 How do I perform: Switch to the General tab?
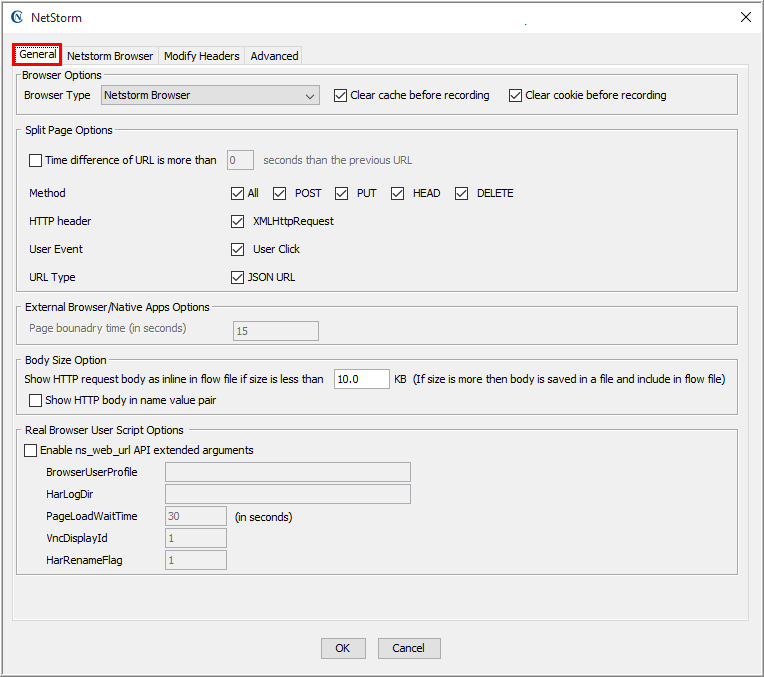pos(38,54)
